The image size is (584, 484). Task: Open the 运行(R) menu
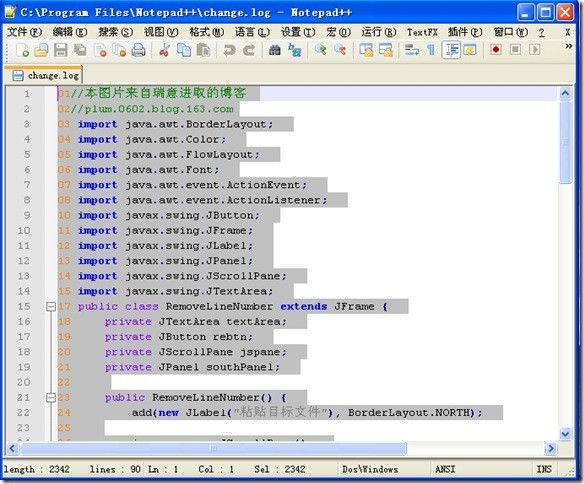click(x=378, y=32)
